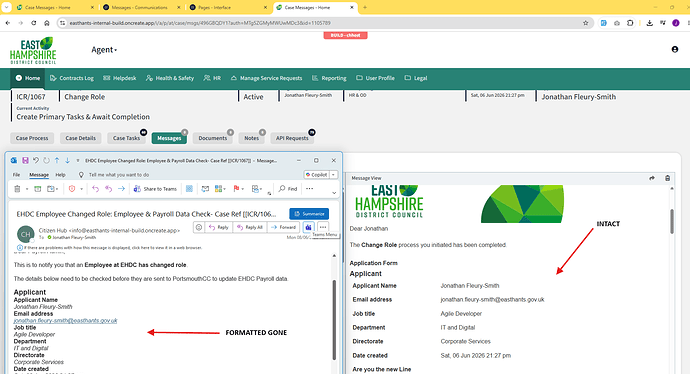The height and width of the screenshot is (374, 690).
Task: Click the Copilot button
Action: click(x=316, y=175)
